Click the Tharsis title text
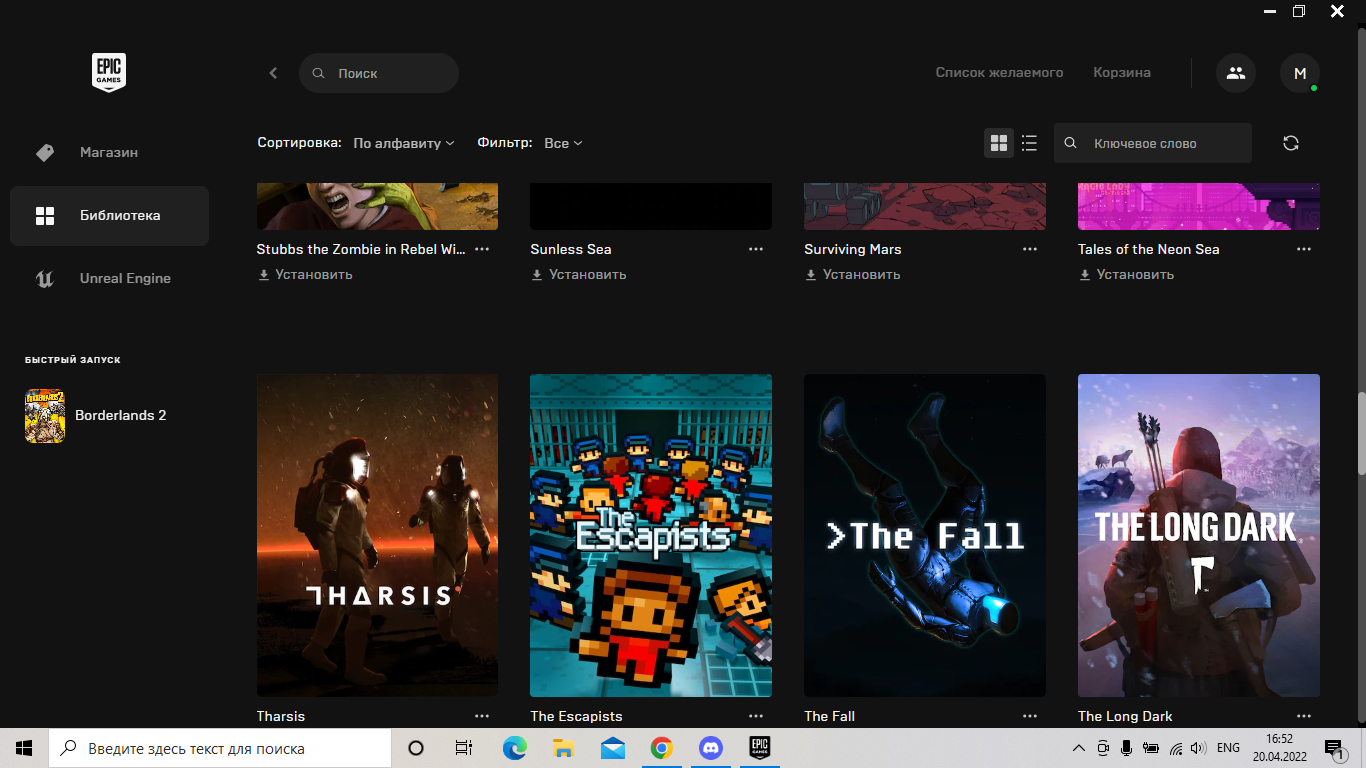The width and height of the screenshot is (1366, 768). point(281,716)
